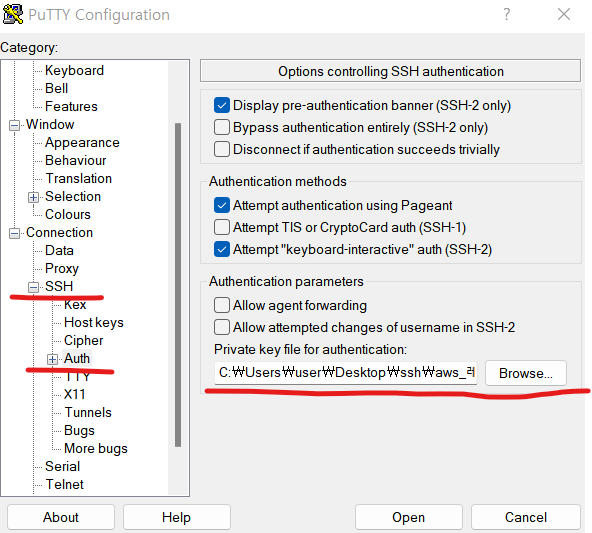Select Tunnels under SSH
The image size is (592, 533).
(88, 412)
